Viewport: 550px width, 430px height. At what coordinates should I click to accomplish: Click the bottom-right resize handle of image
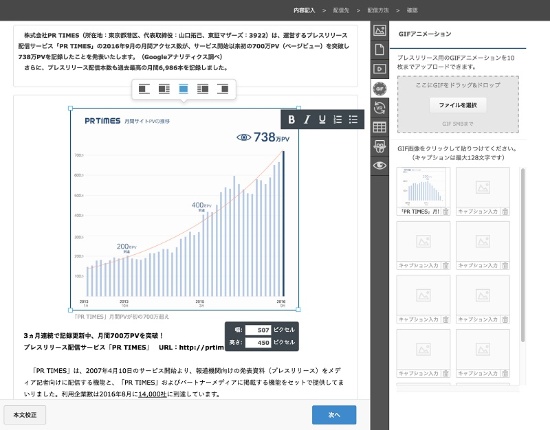(299, 310)
